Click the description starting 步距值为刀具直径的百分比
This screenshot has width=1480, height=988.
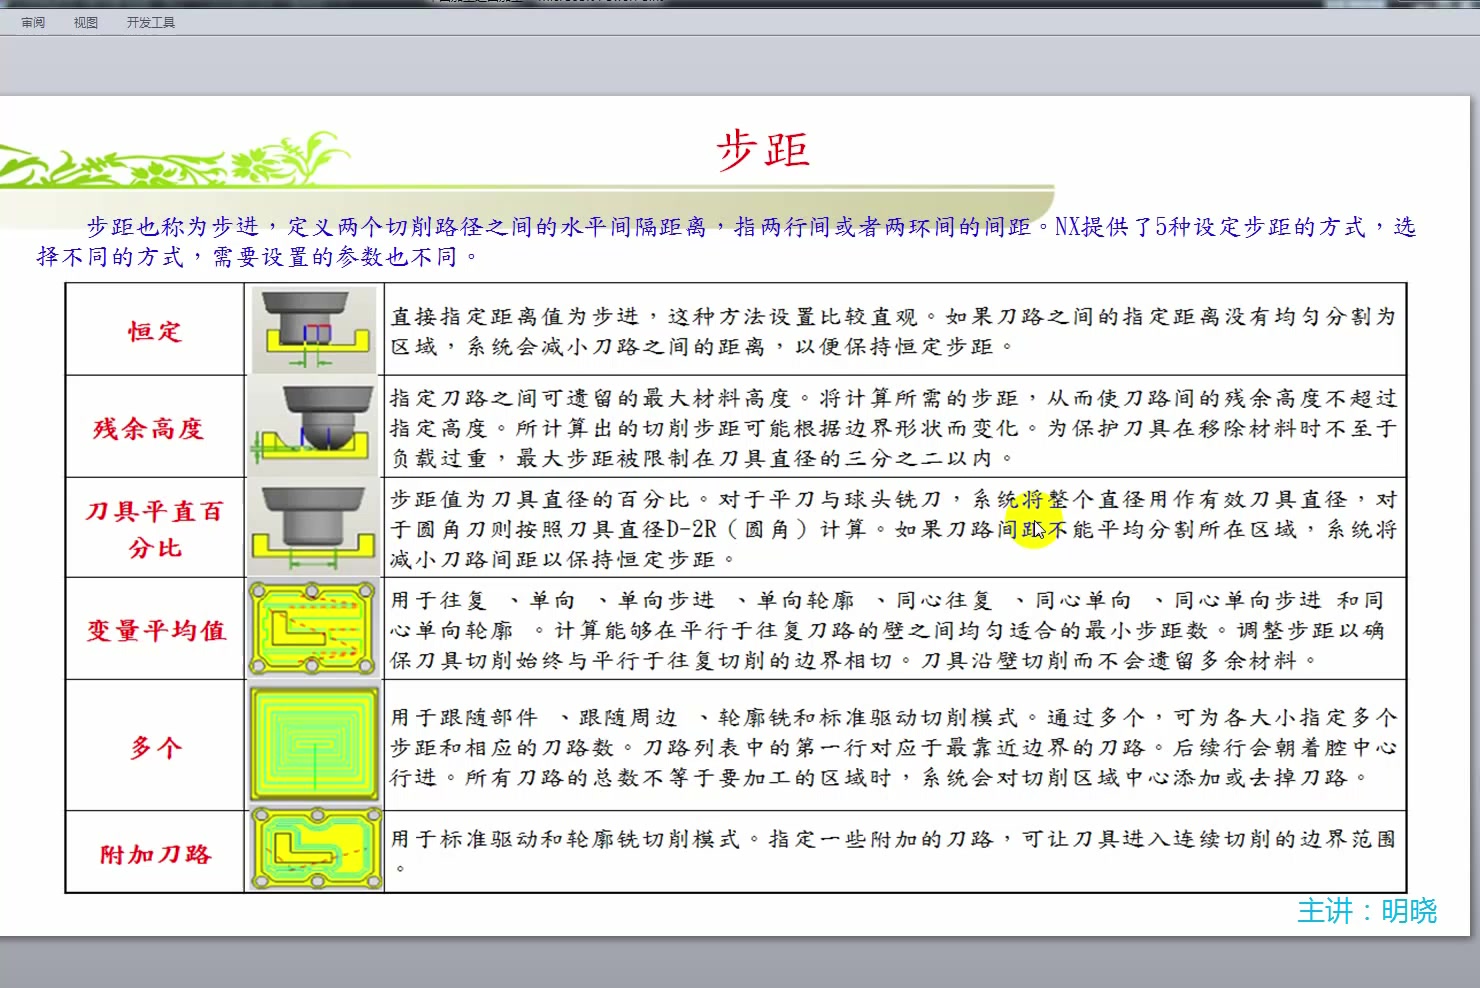pos(893,529)
